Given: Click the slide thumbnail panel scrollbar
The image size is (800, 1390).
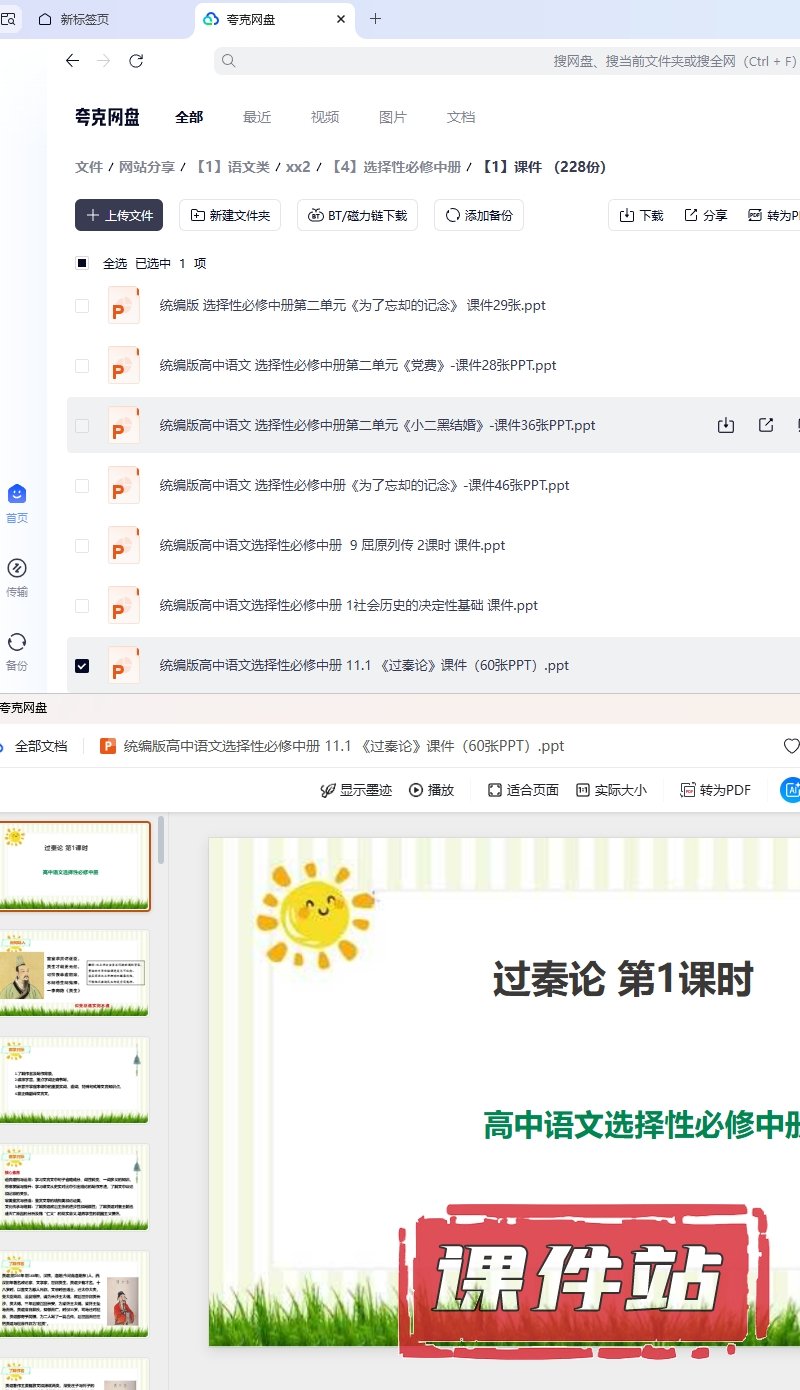Looking at the screenshot, I should point(161,840).
